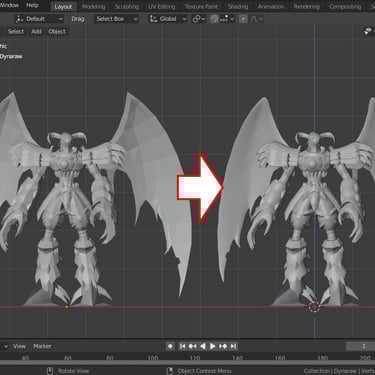Jump to next keyframe in timeline
This screenshot has height=375, width=375.
pyautogui.click(x=223, y=346)
